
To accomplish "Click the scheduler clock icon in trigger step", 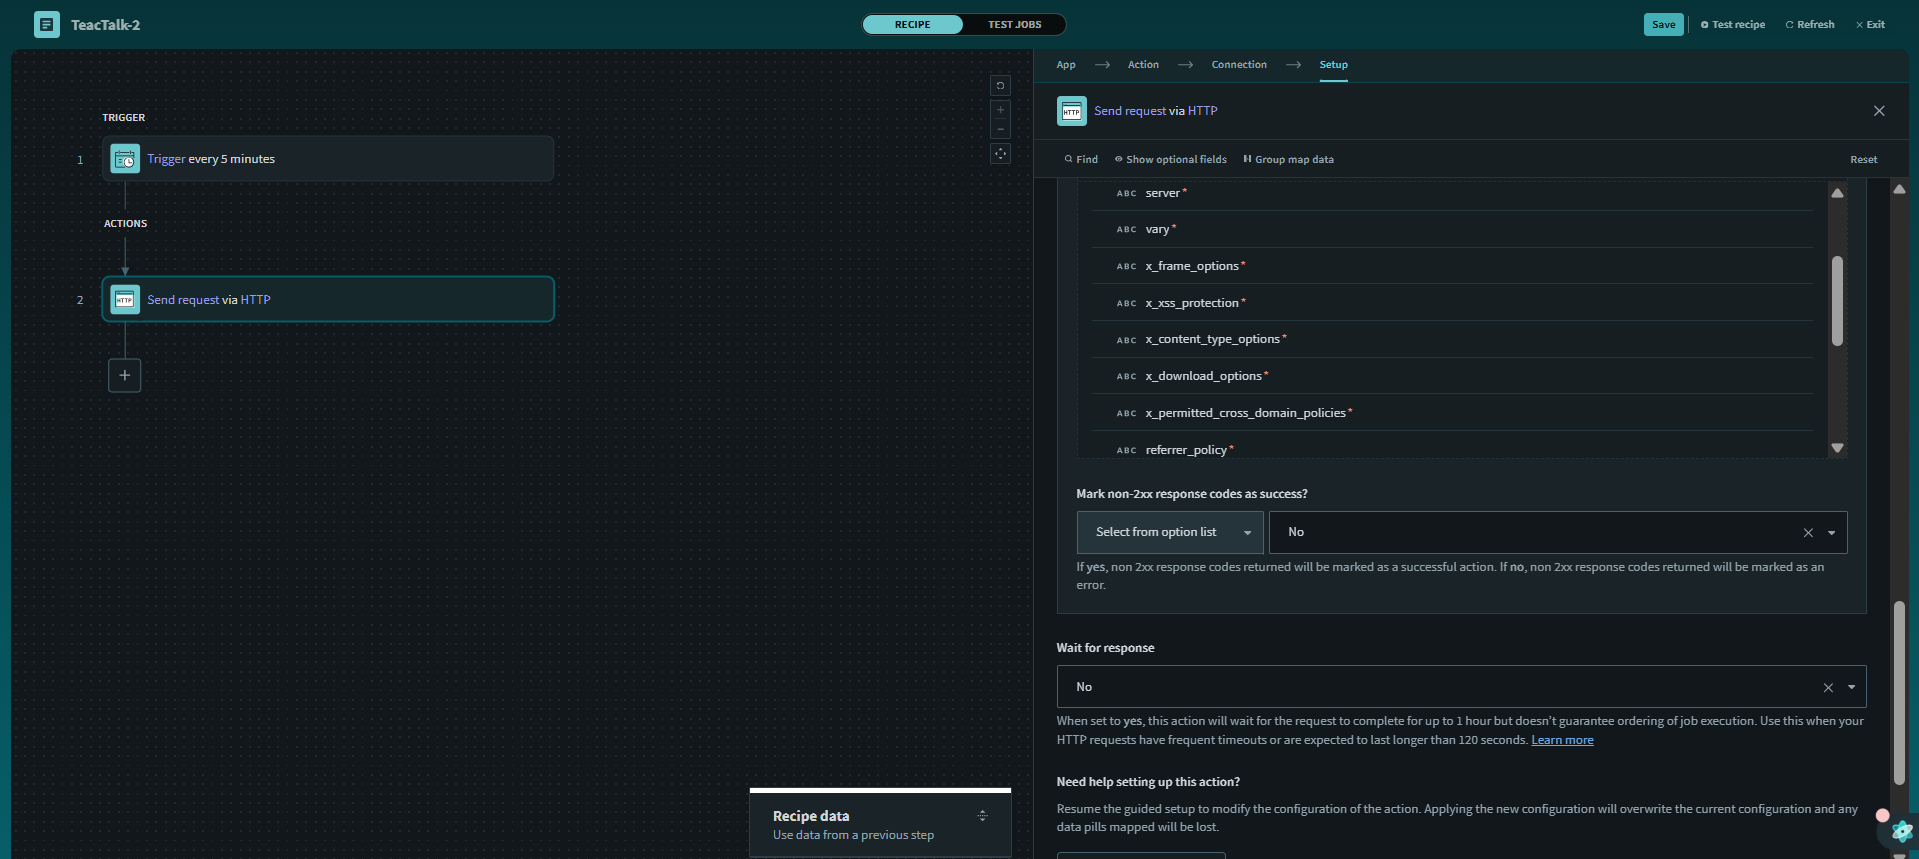I will pos(125,159).
